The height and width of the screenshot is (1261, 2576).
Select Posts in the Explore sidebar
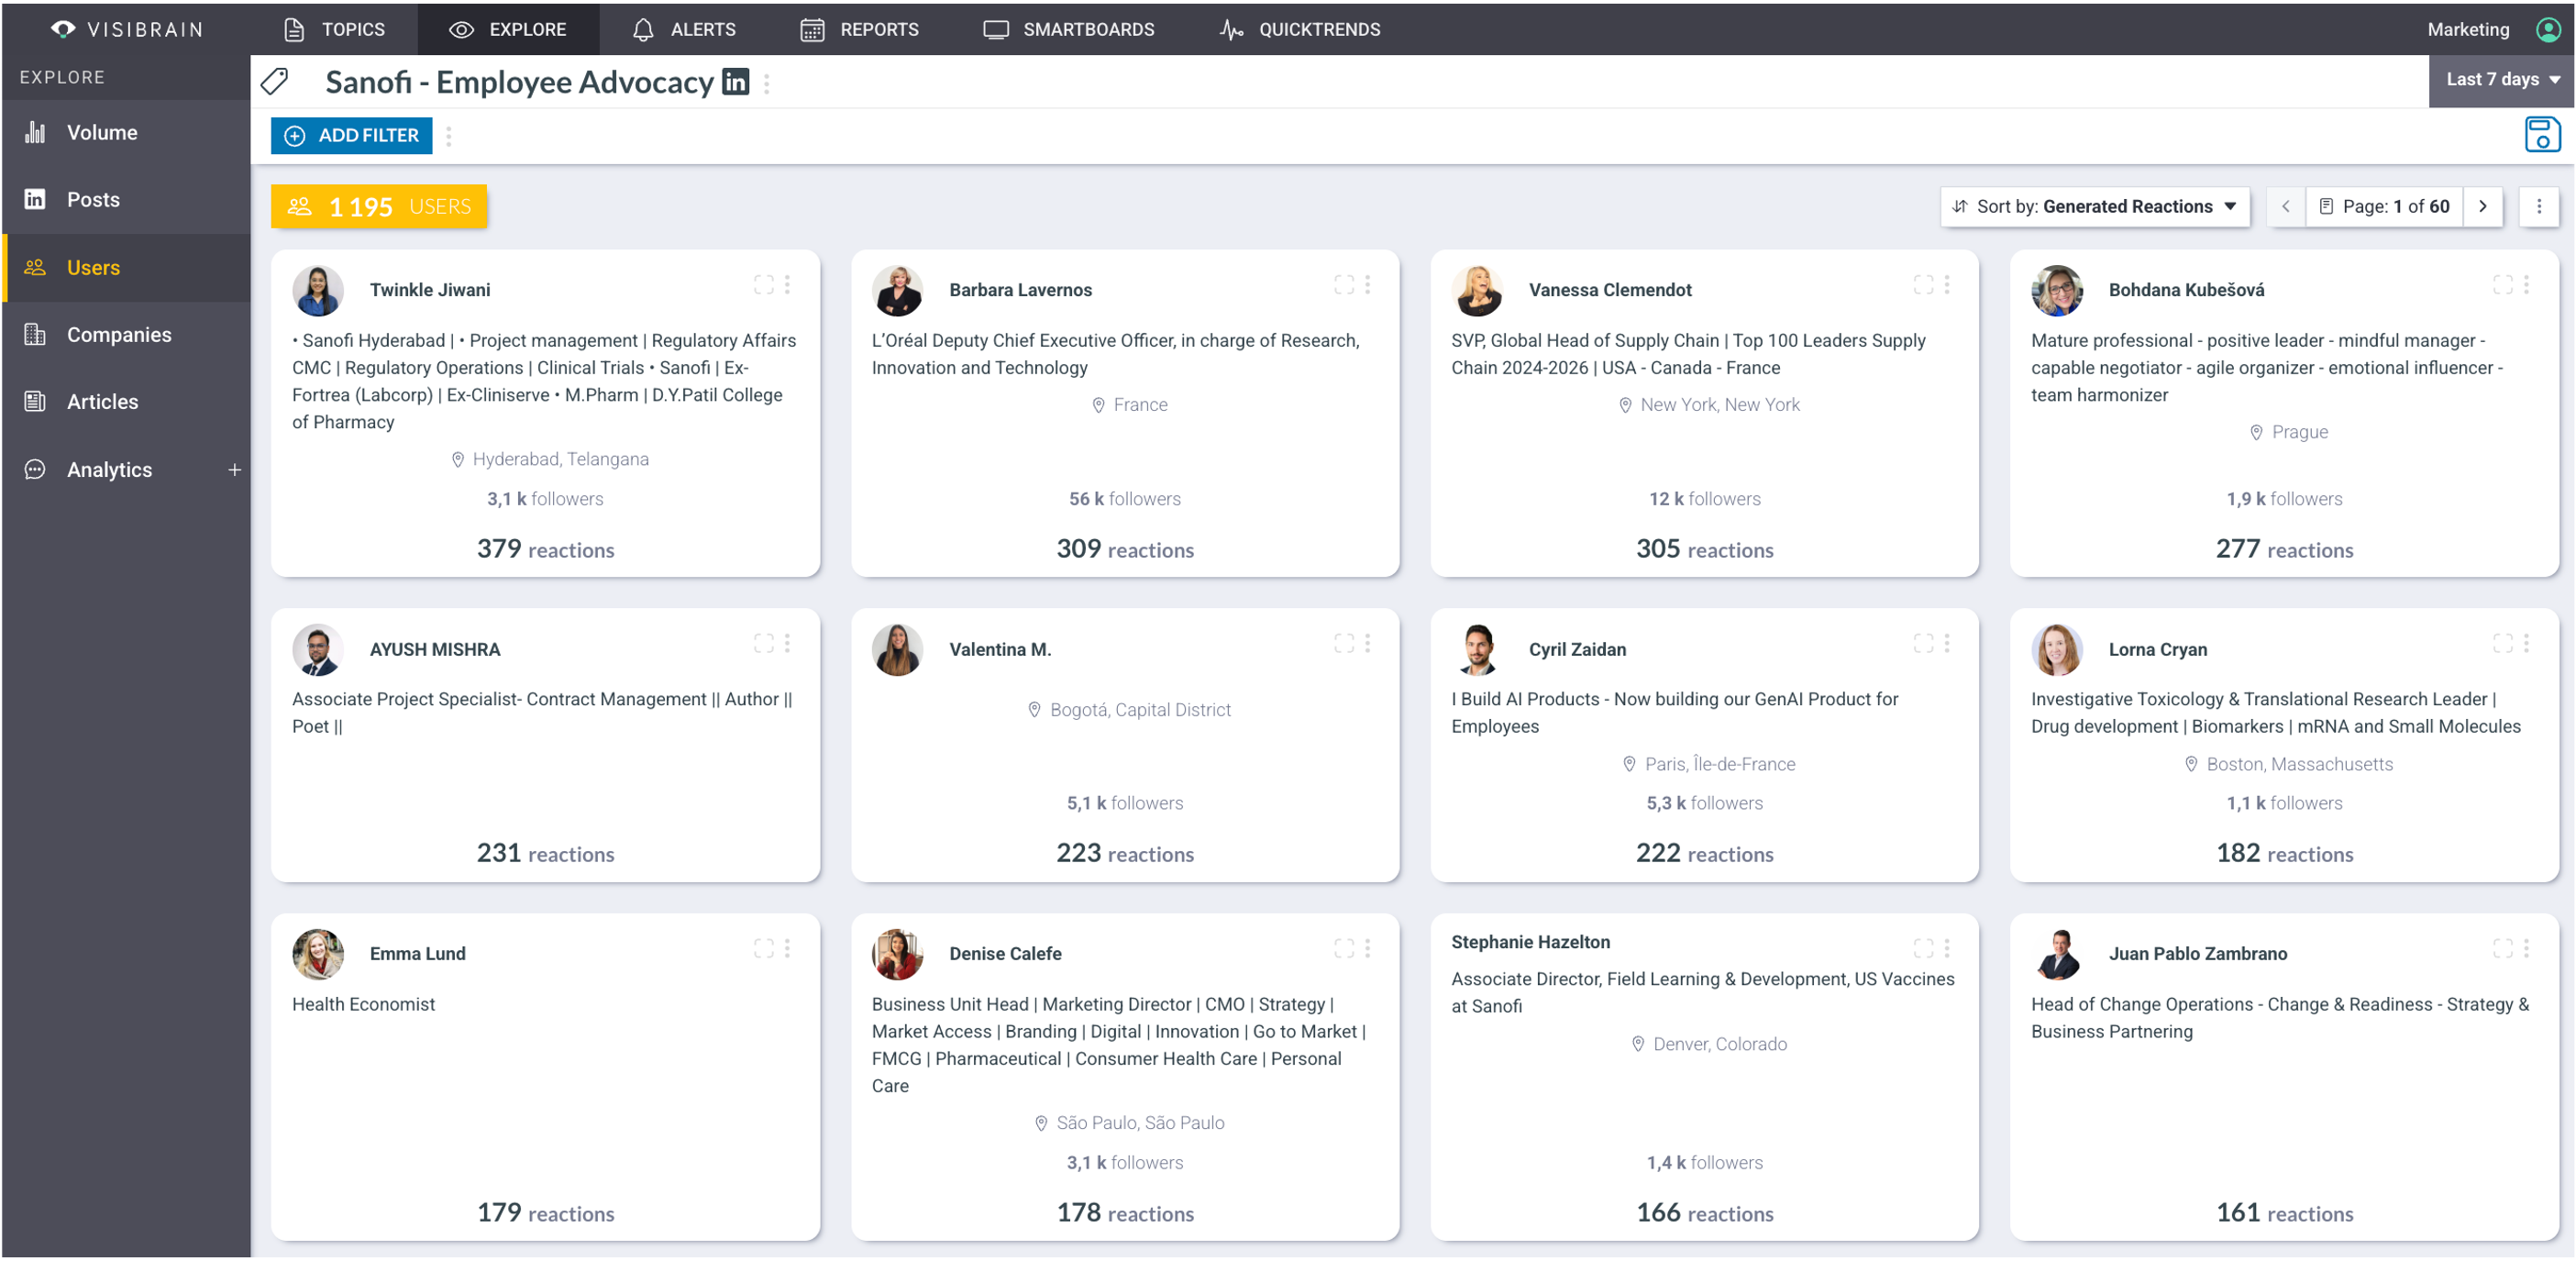click(127, 199)
